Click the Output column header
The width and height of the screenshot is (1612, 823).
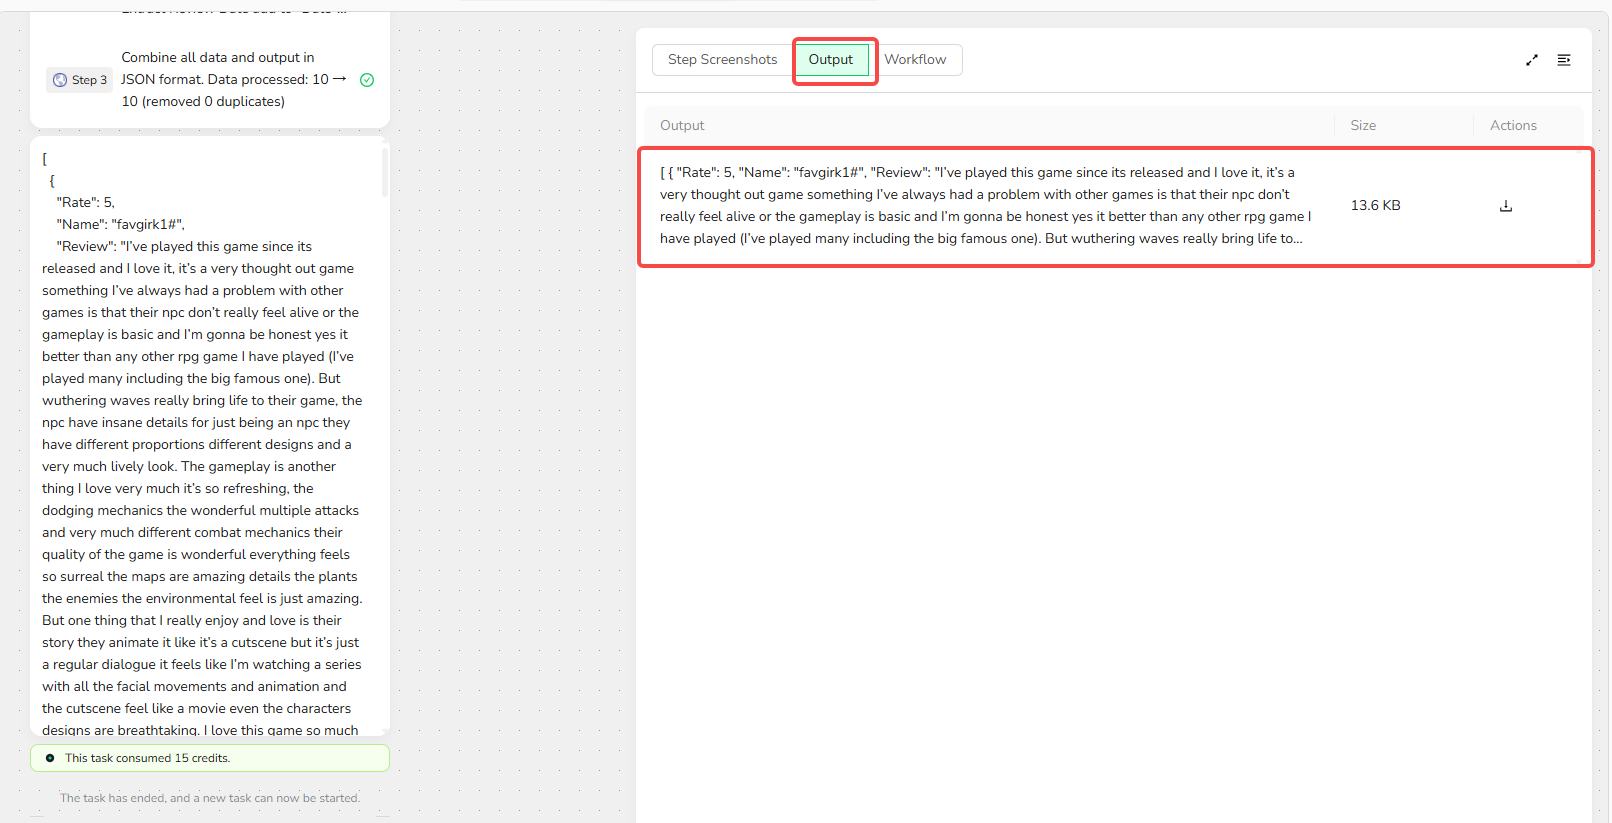pos(682,125)
